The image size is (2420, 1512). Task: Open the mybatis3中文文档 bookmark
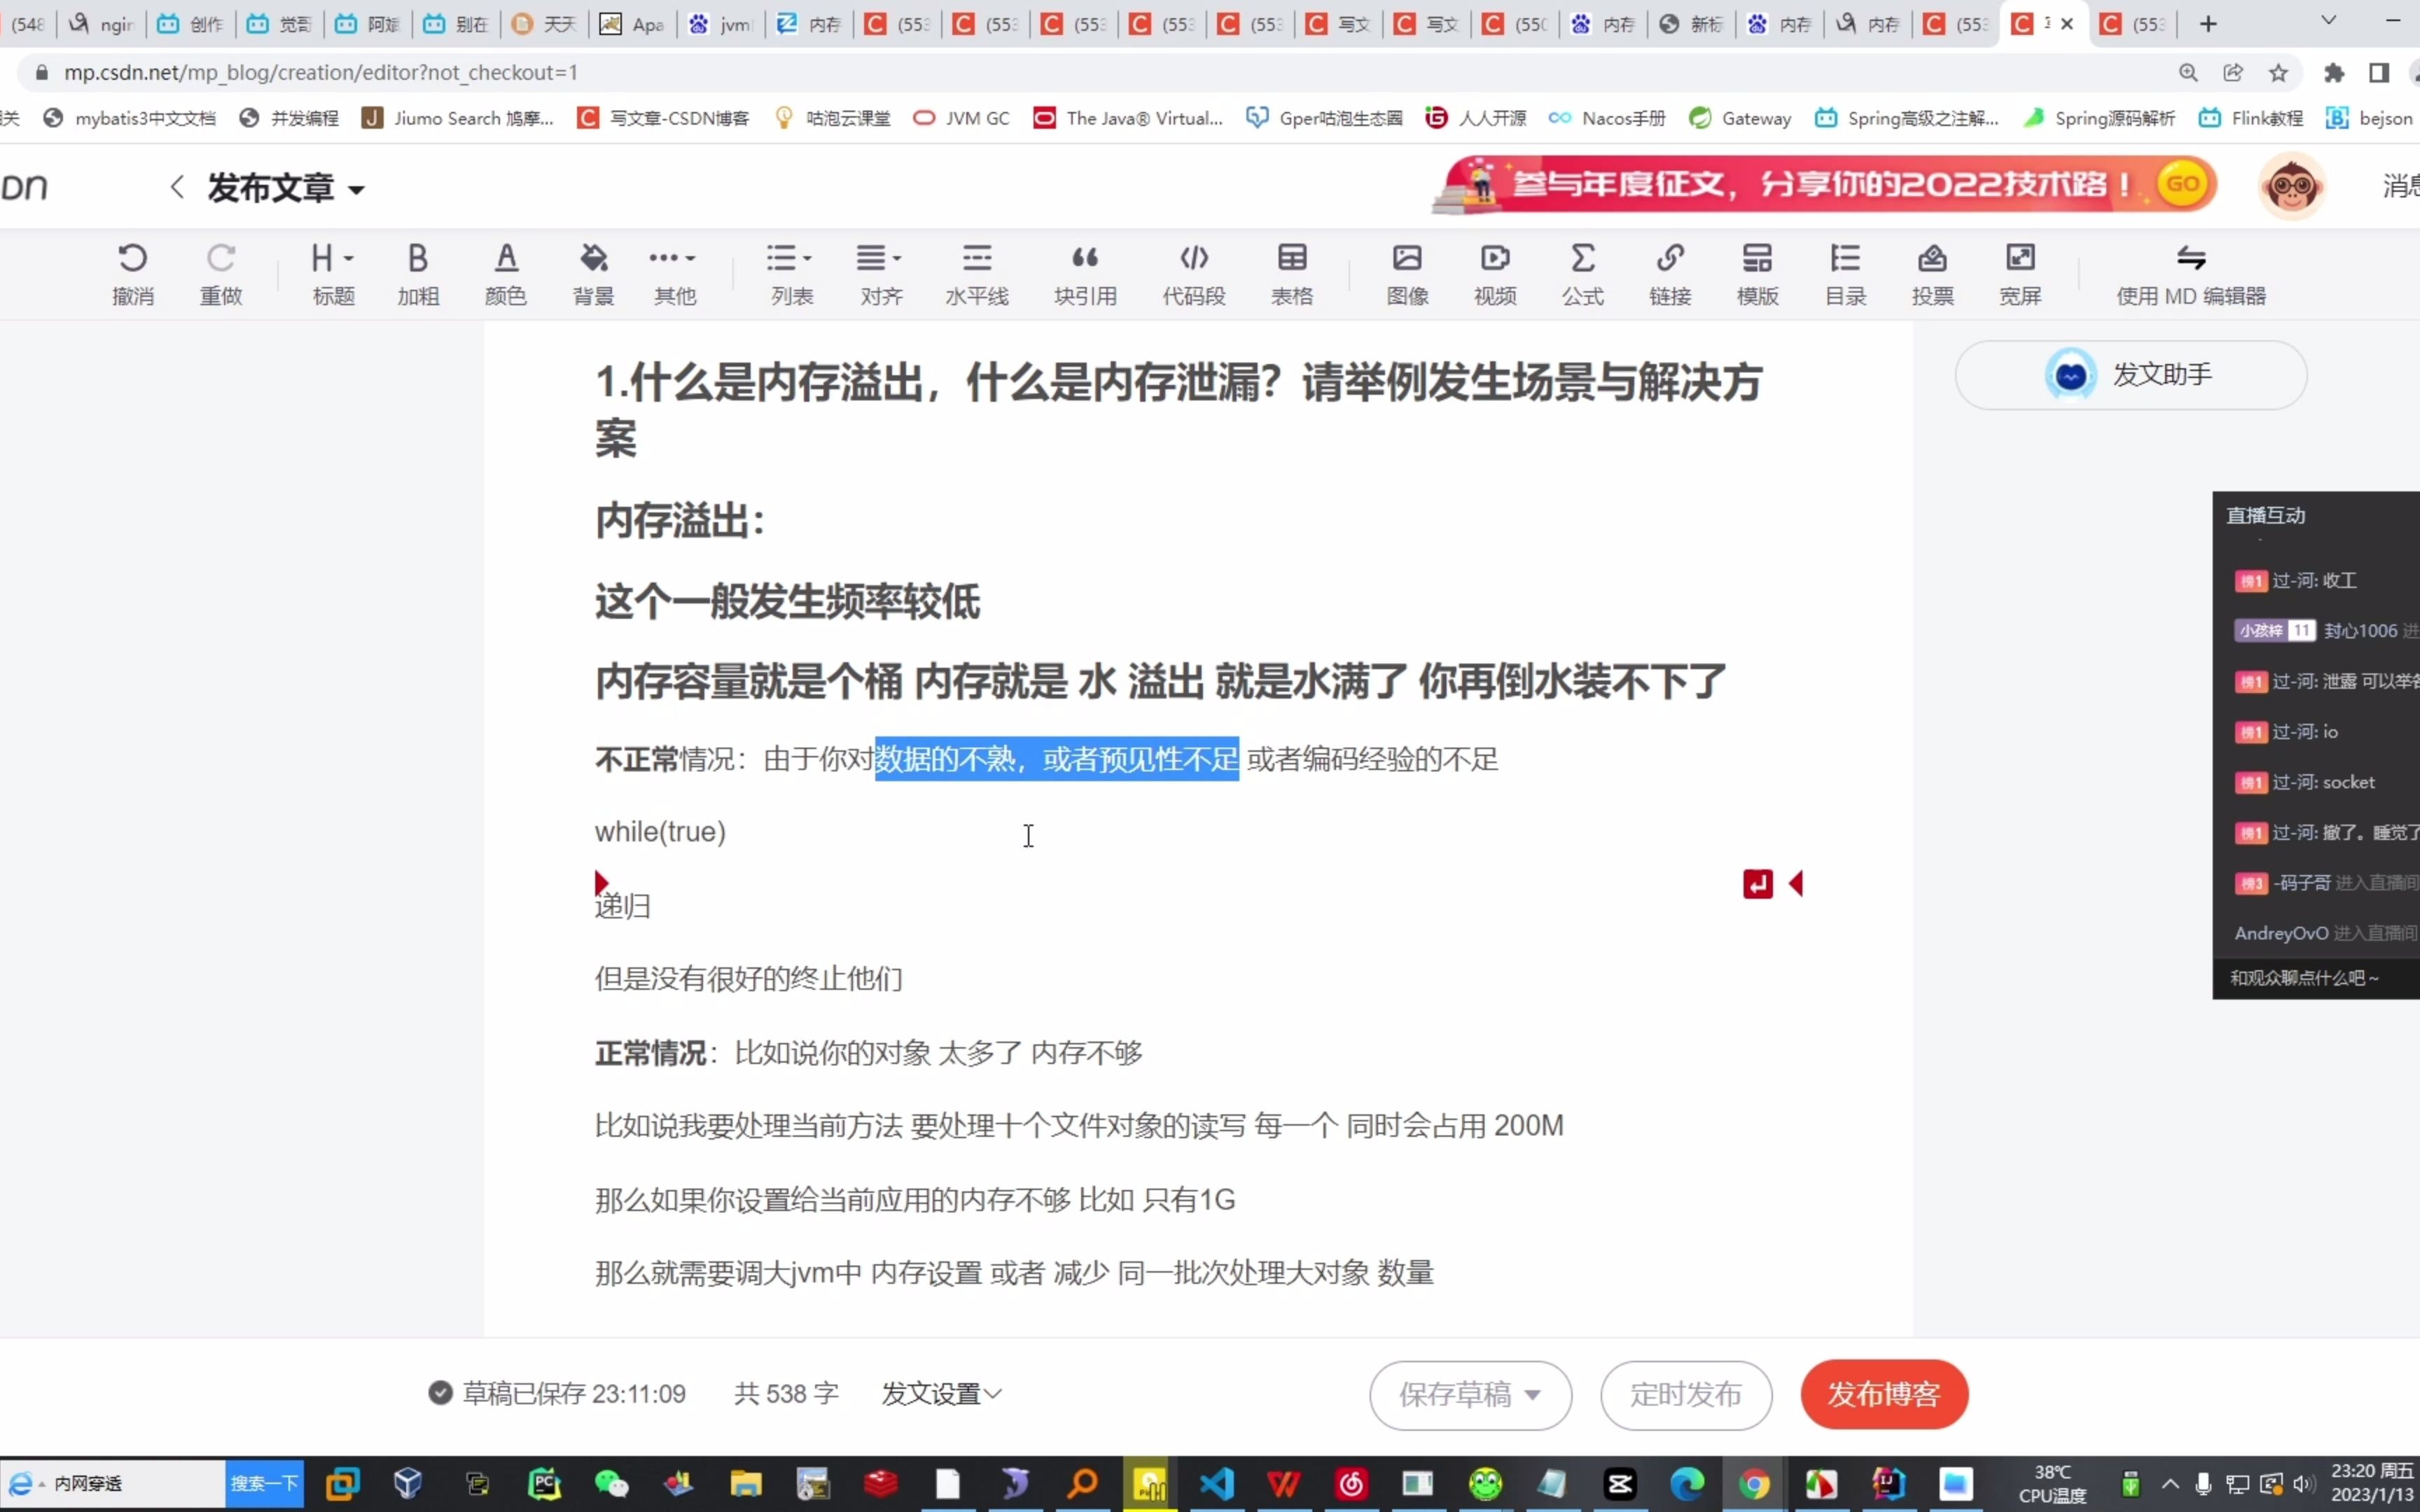130,118
